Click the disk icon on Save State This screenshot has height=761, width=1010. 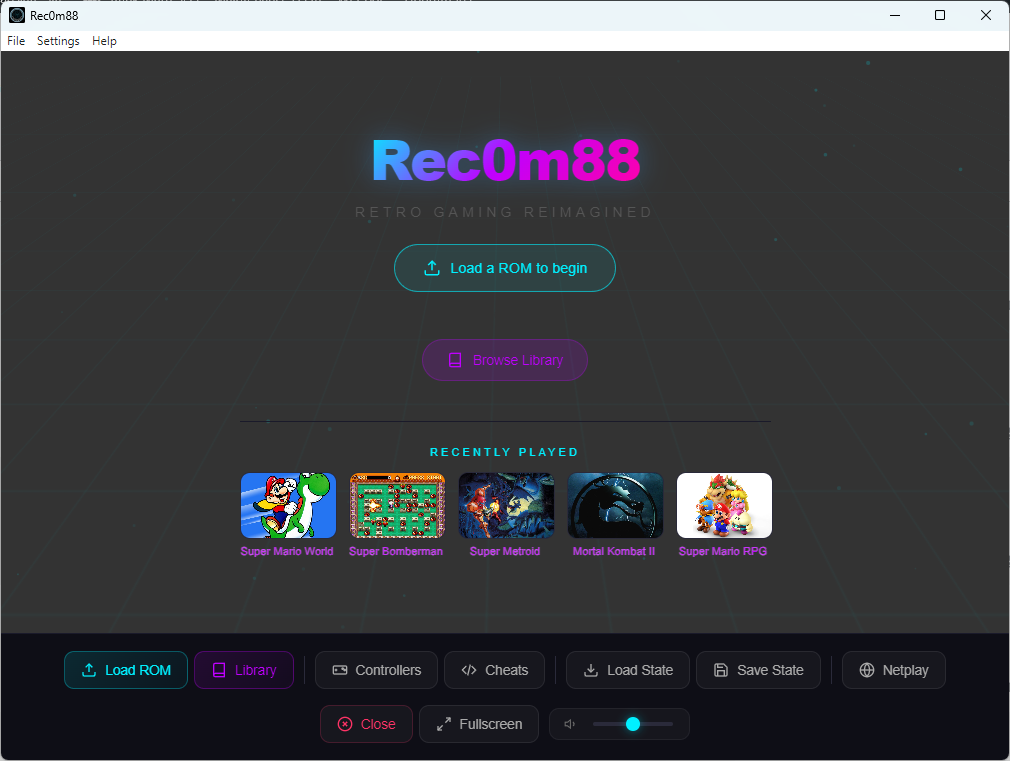point(721,670)
